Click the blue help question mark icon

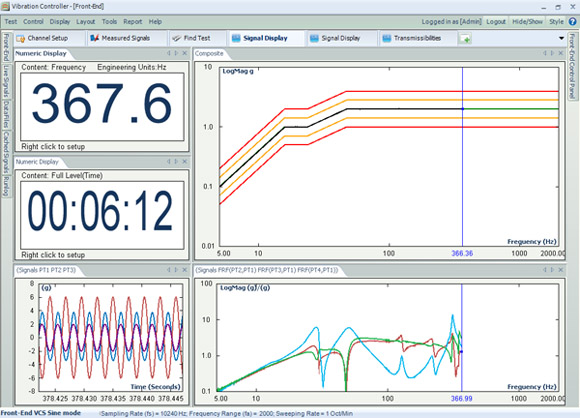click(x=572, y=21)
